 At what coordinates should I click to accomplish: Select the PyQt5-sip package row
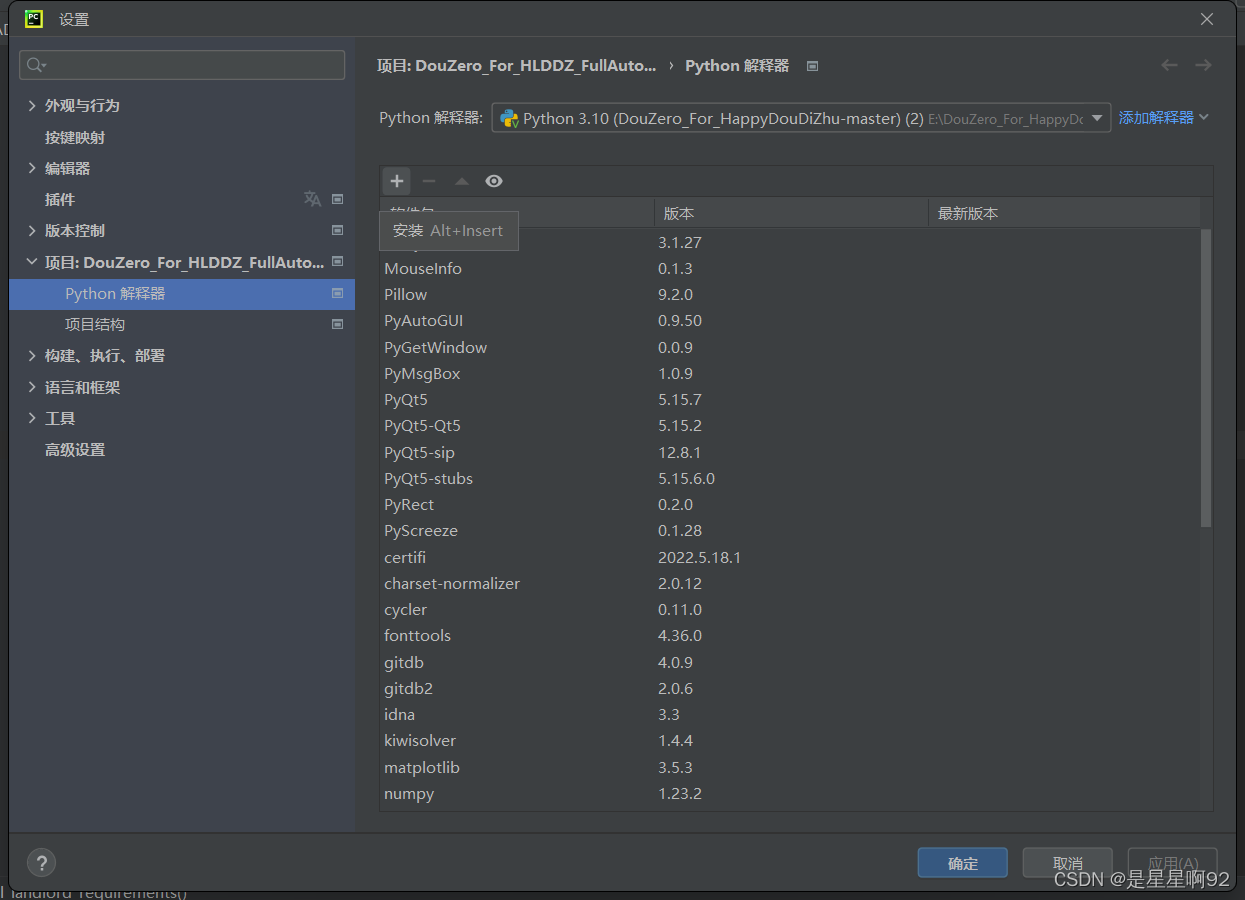790,452
